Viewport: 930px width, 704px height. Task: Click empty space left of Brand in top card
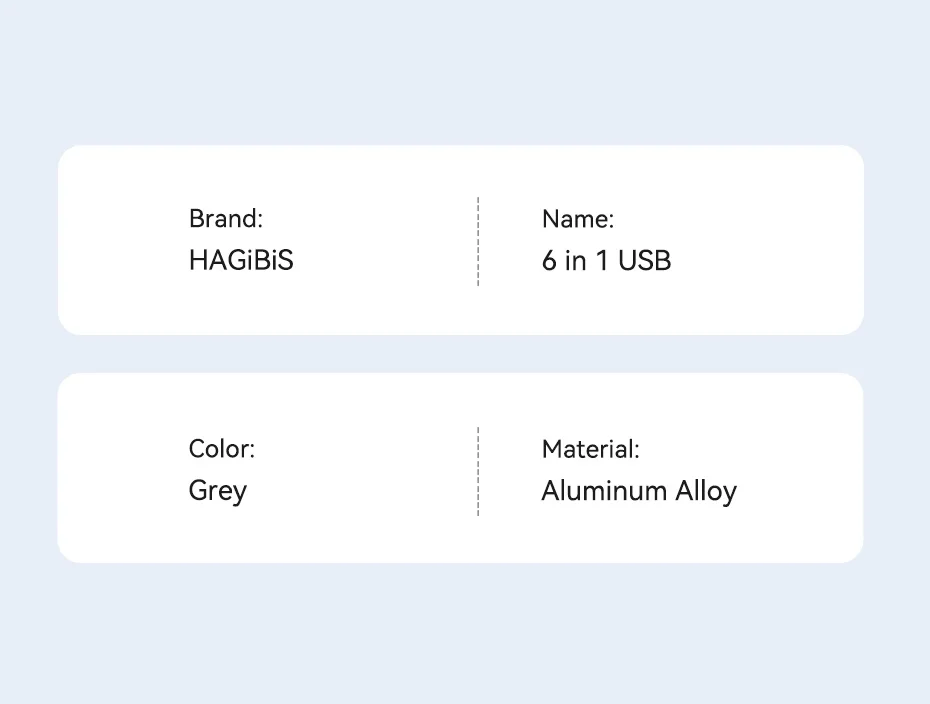tap(120, 240)
